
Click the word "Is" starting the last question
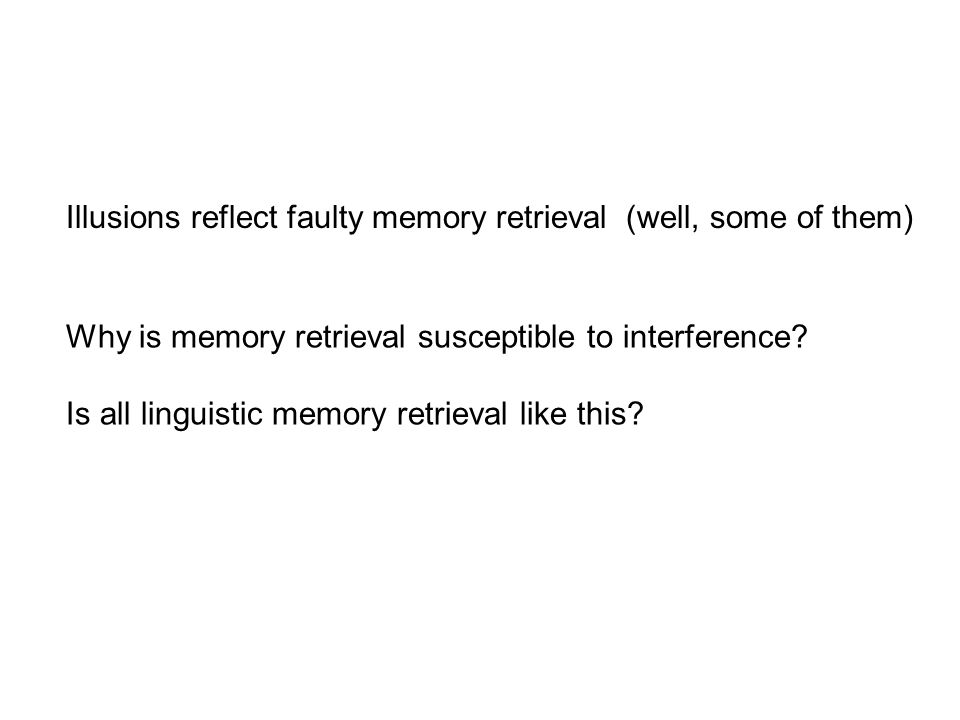coord(78,413)
